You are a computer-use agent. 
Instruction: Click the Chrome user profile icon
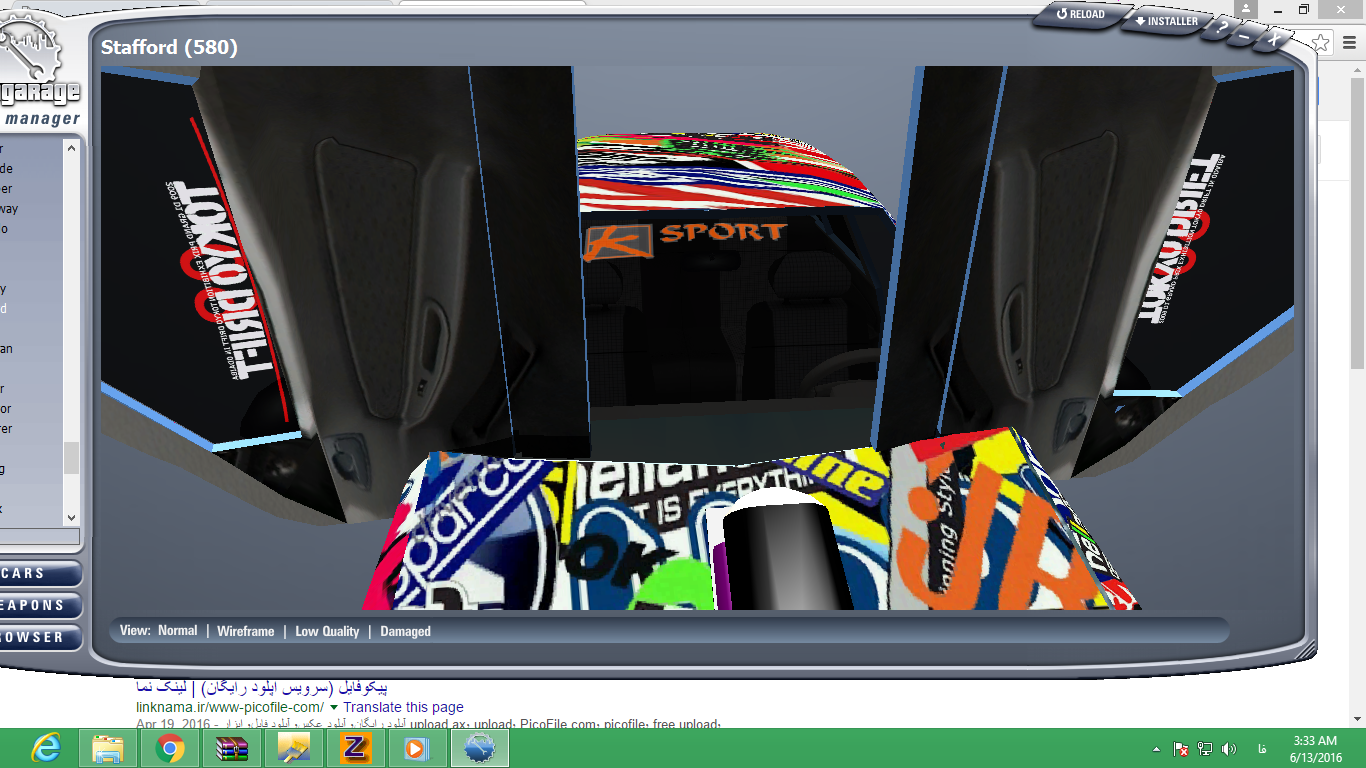point(1245,9)
